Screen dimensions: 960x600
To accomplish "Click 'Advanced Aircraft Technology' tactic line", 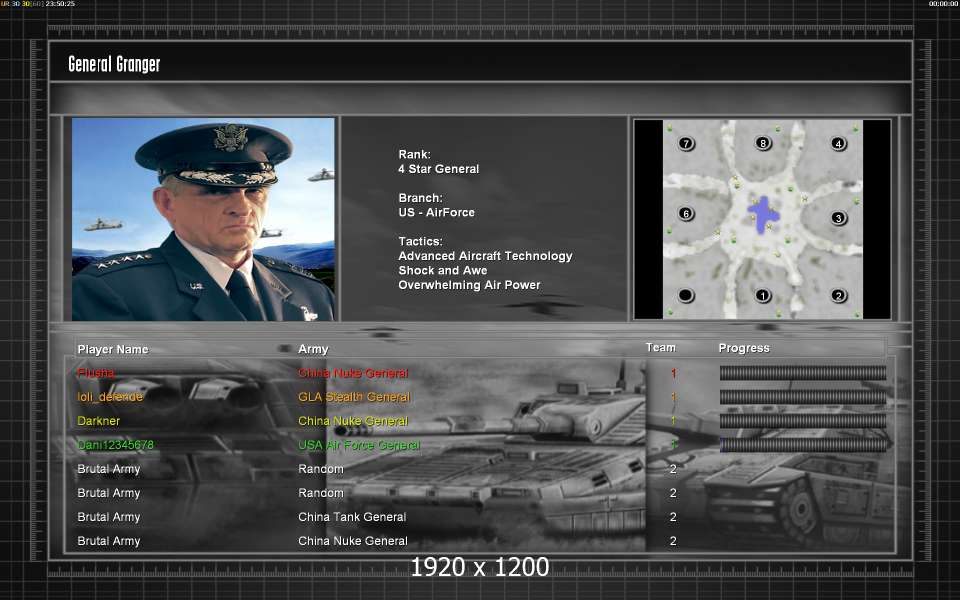I will (486, 256).
